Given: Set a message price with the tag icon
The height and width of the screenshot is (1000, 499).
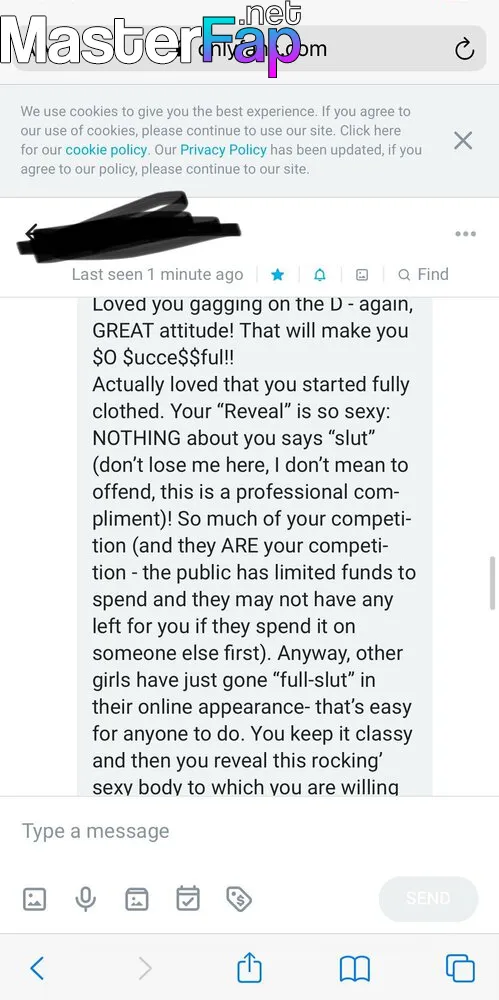Looking at the screenshot, I should click(x=239, y=899).
